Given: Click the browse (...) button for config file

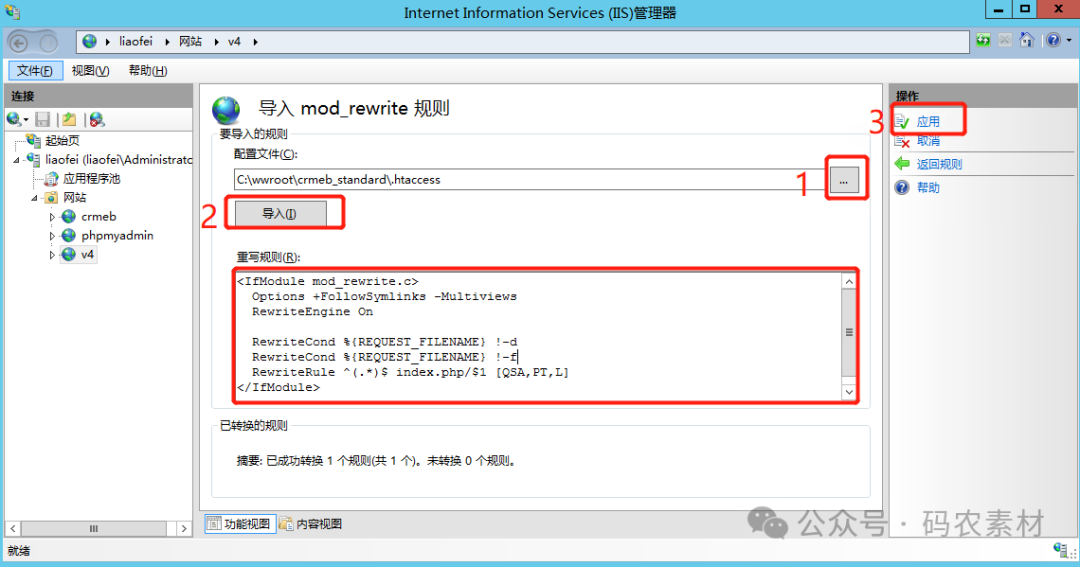Looking at the screenshot, I should [844, 181].
